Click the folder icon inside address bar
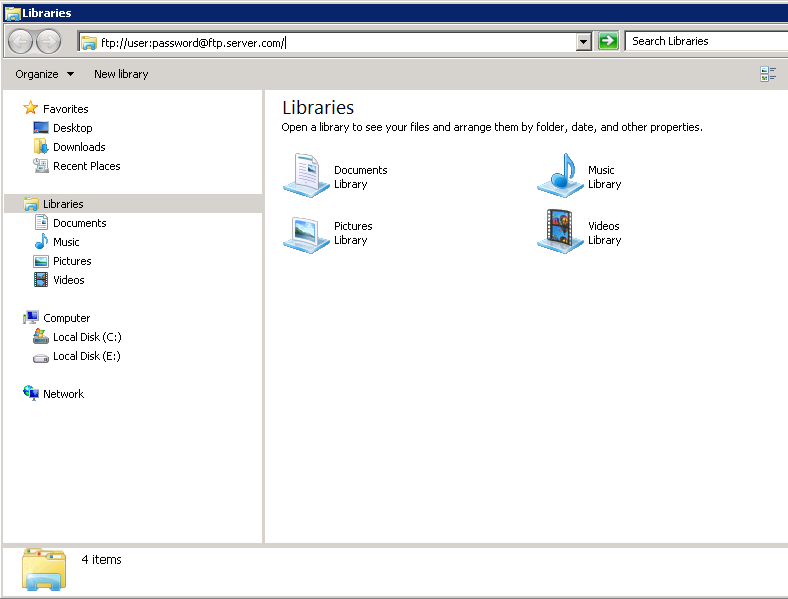The height and width of the screenshot is (599, 788). pyautogui.click(x=89, y=43)
